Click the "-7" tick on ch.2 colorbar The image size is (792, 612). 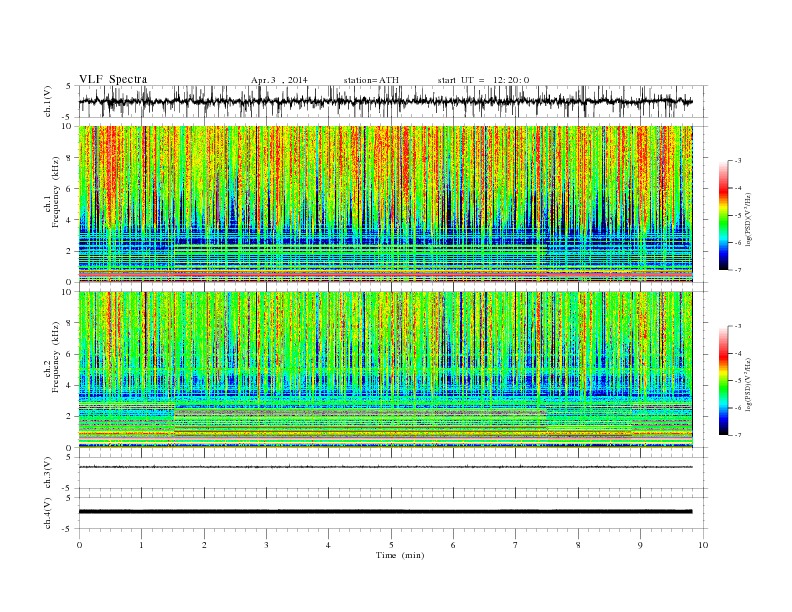tap(737, 435)
